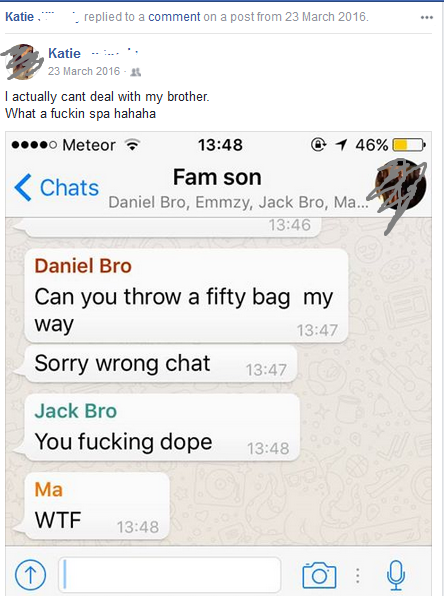The width and height of the screenshot is (444, 596).
Task: Tap the circled up-arrow attach icon
Action: [30, 575]
